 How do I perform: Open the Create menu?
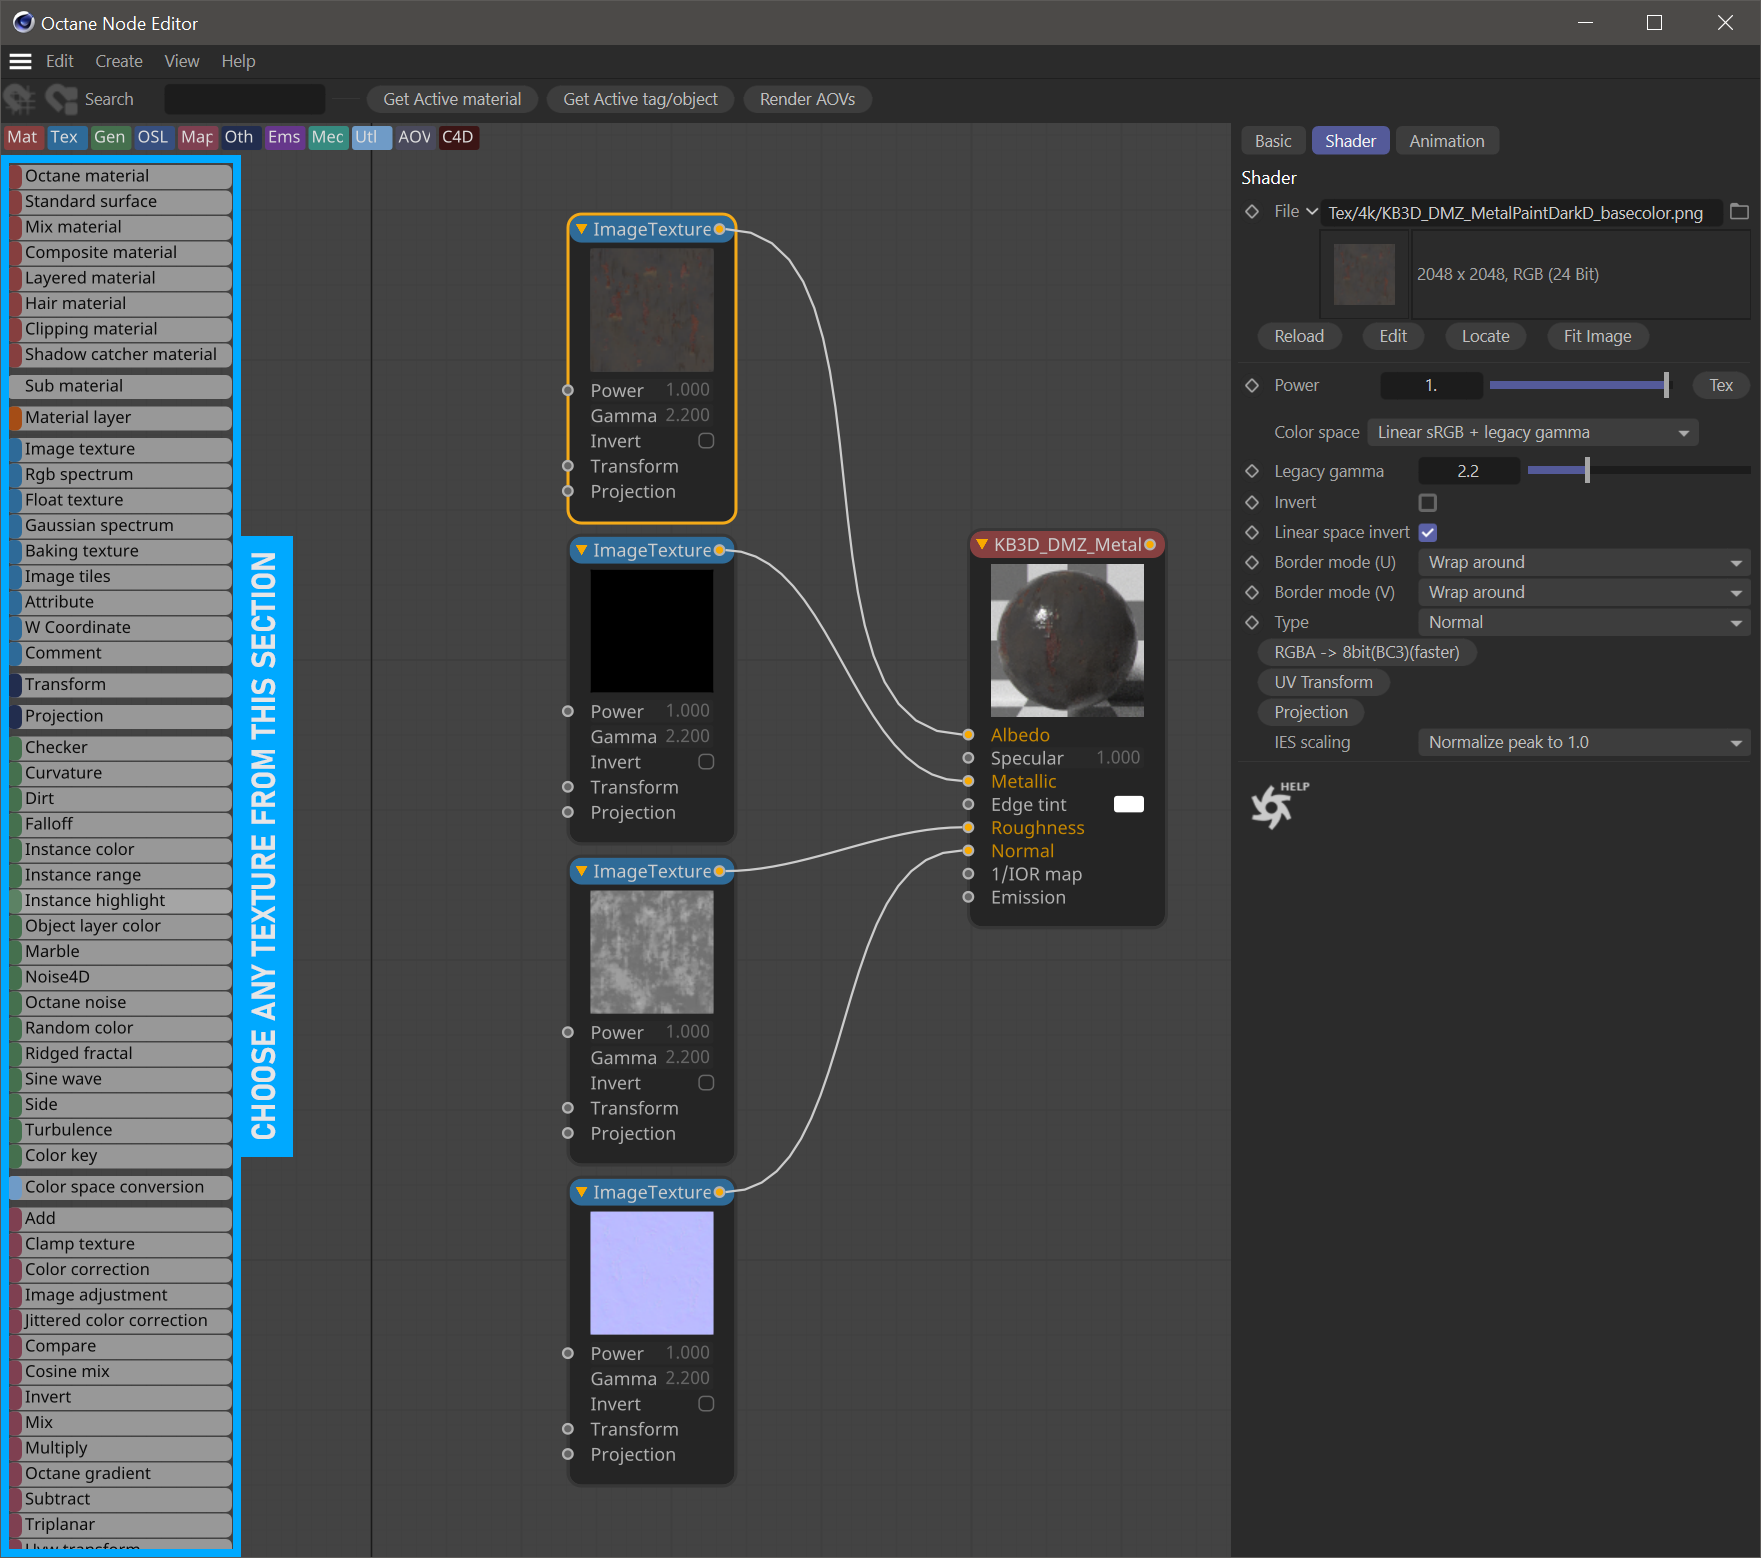click(119, 61)
